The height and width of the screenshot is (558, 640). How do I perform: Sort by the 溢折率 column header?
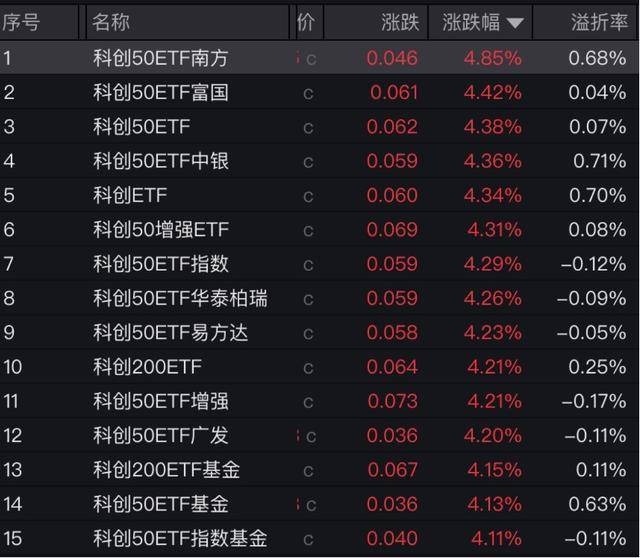coord(598,22)
